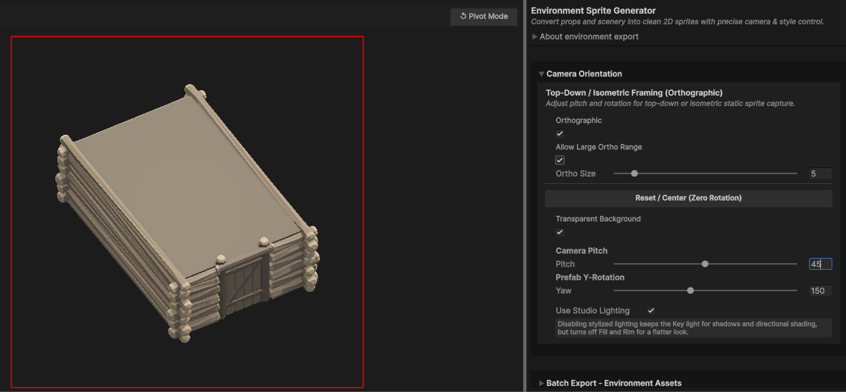846x392 pixels.
Task: Click the log cabin preview image
Action: pos(187,213)
